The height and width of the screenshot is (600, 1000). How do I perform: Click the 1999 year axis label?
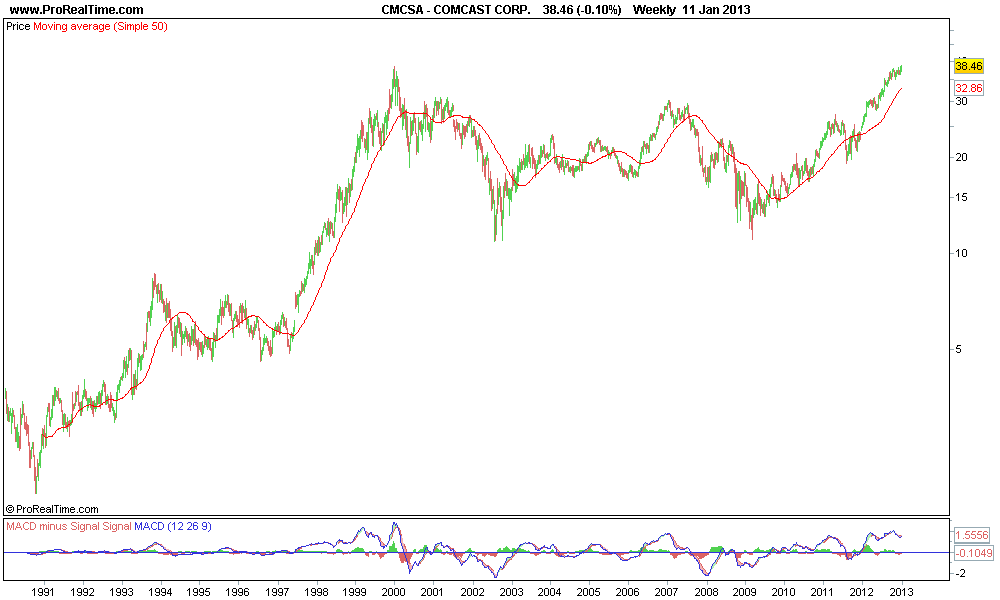coord(355,592)
